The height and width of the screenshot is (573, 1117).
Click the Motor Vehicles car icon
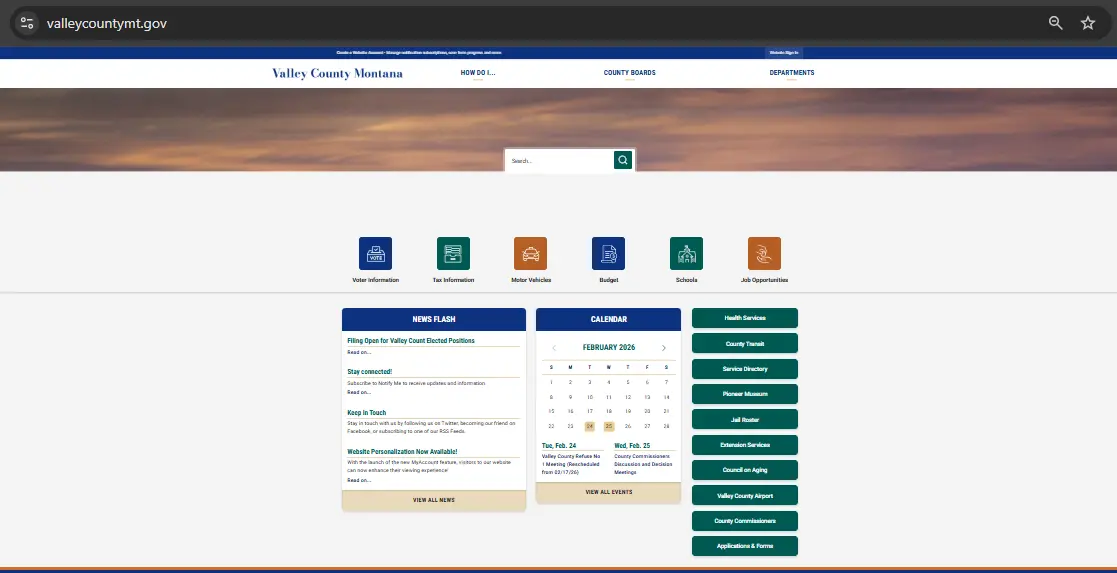coord(531,254)
